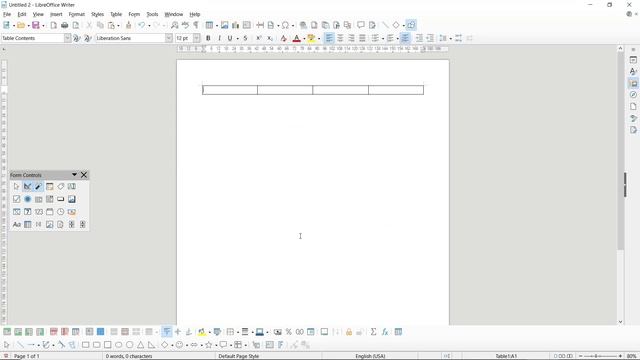The height and width of the screenshot is (360, 640).
Task: Click the Number Format Percent icon
Action: (x=289, y=332)
